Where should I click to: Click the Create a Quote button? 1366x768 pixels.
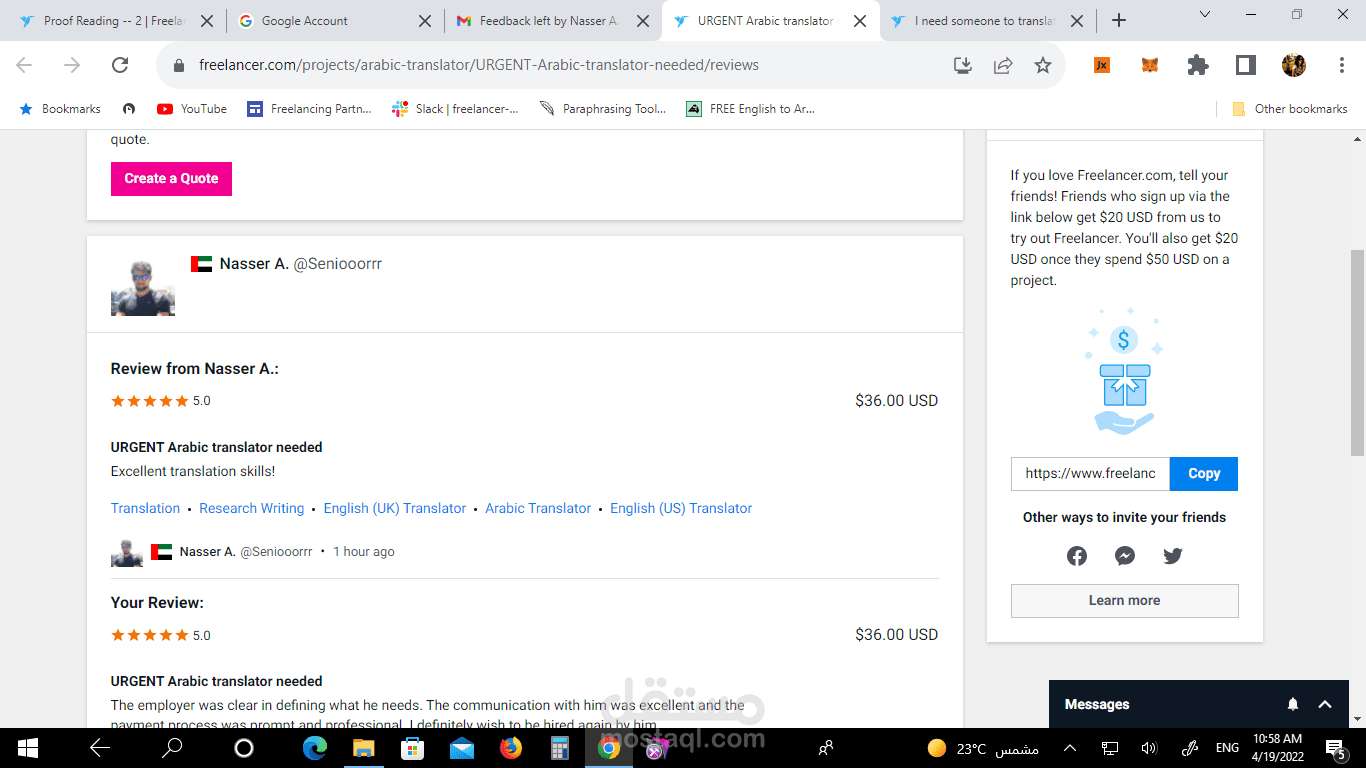(171, 178)
